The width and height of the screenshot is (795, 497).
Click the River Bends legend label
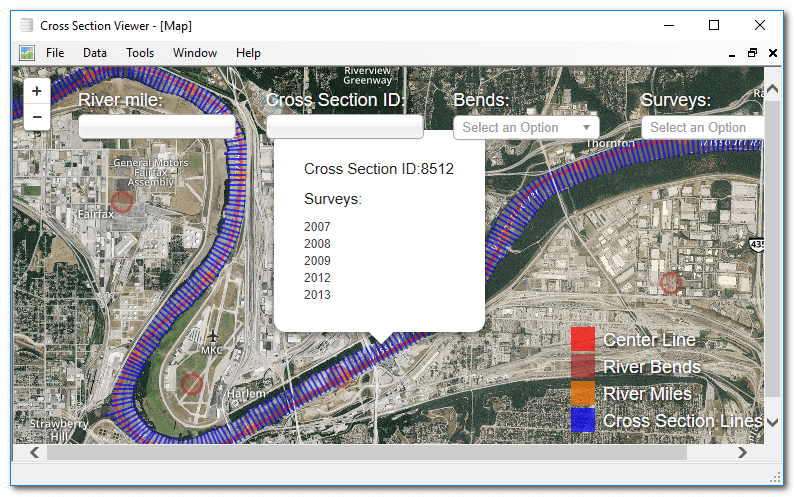[x=652, y=367]
